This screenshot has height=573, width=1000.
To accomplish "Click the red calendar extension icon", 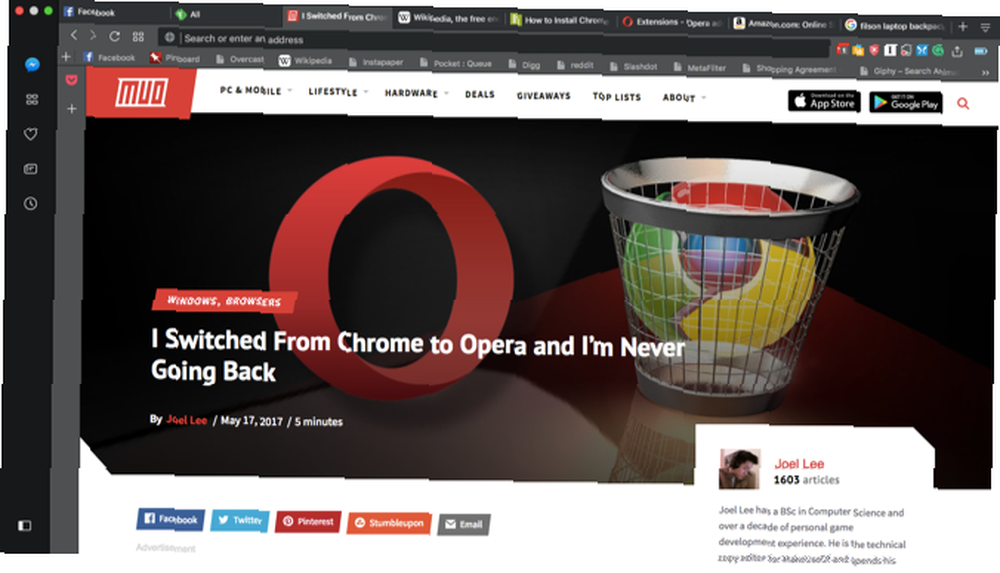I will click(842, 48).
